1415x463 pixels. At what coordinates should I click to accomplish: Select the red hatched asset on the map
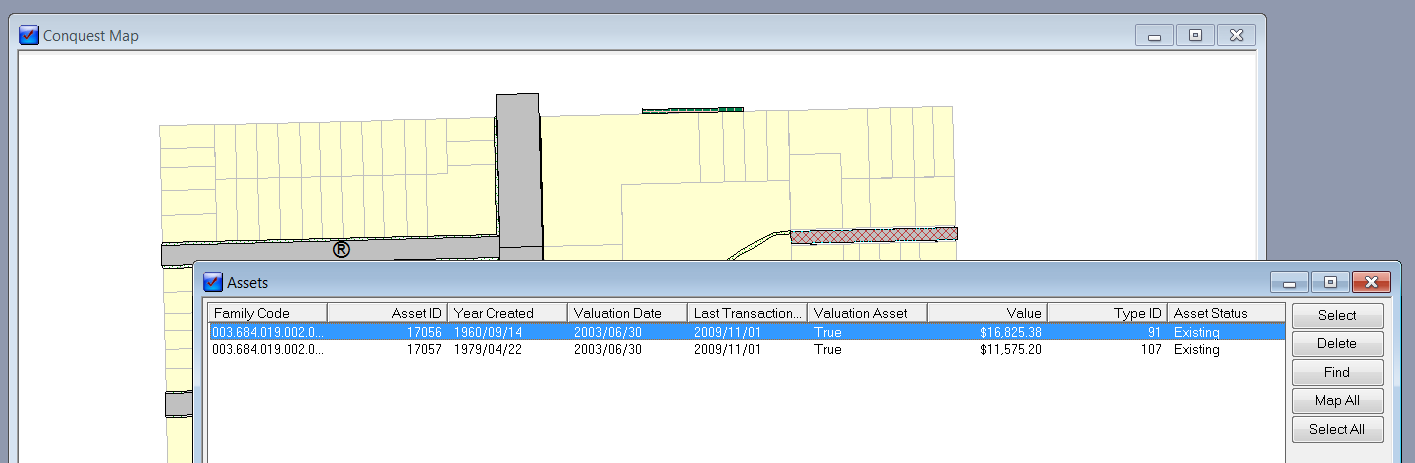[873, 236]
